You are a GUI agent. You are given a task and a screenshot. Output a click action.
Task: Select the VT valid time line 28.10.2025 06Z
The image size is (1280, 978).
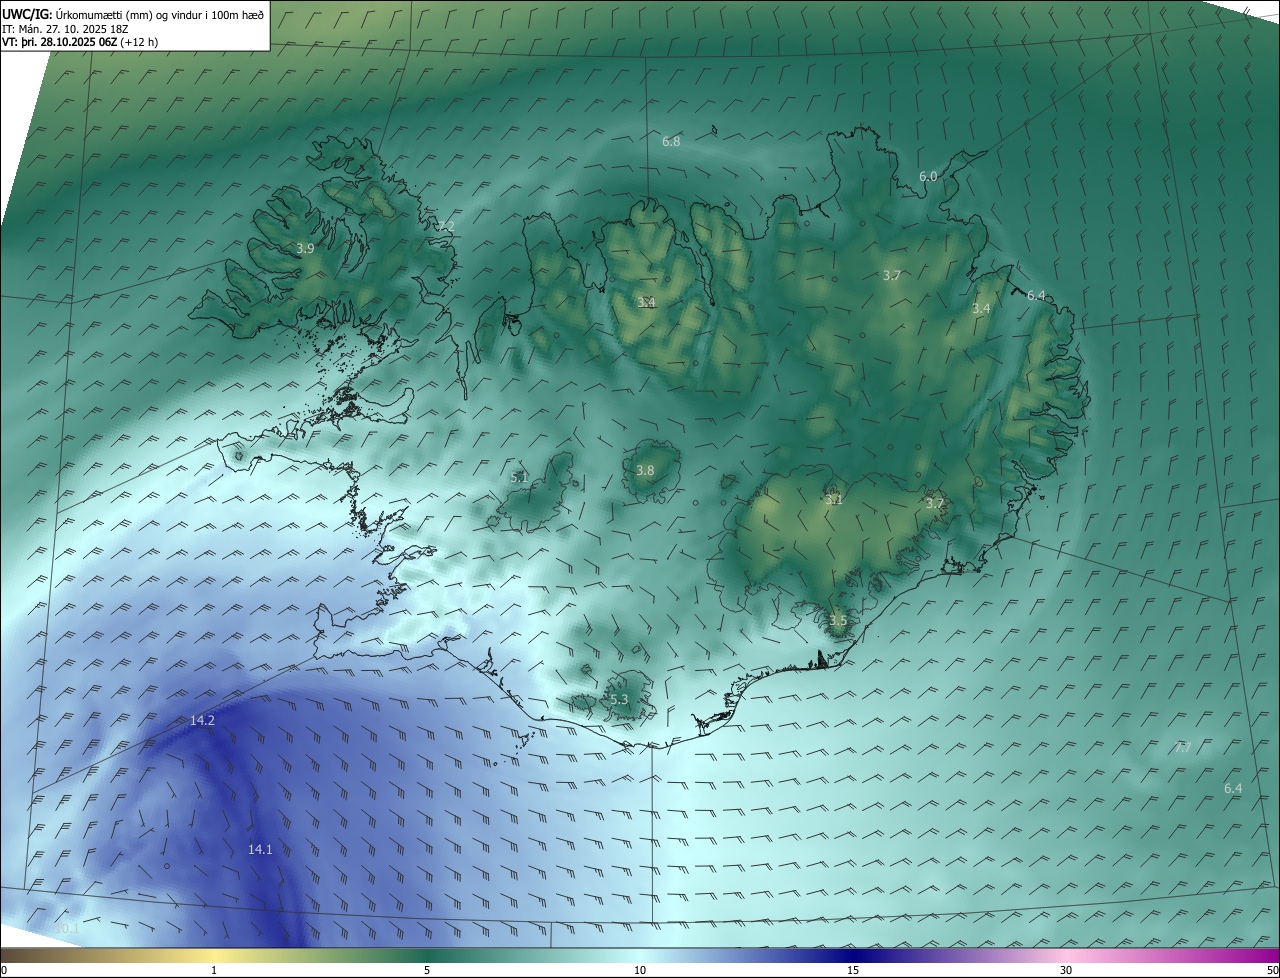click(x=80, y=42)
